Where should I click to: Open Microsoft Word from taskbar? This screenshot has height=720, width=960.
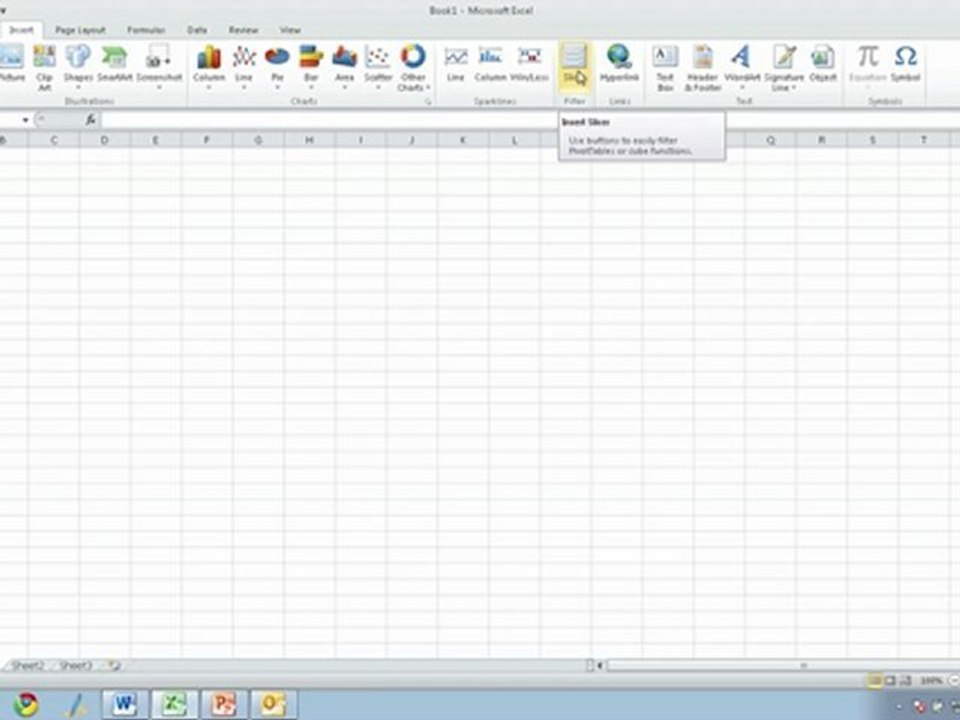[x=124, y=704]
